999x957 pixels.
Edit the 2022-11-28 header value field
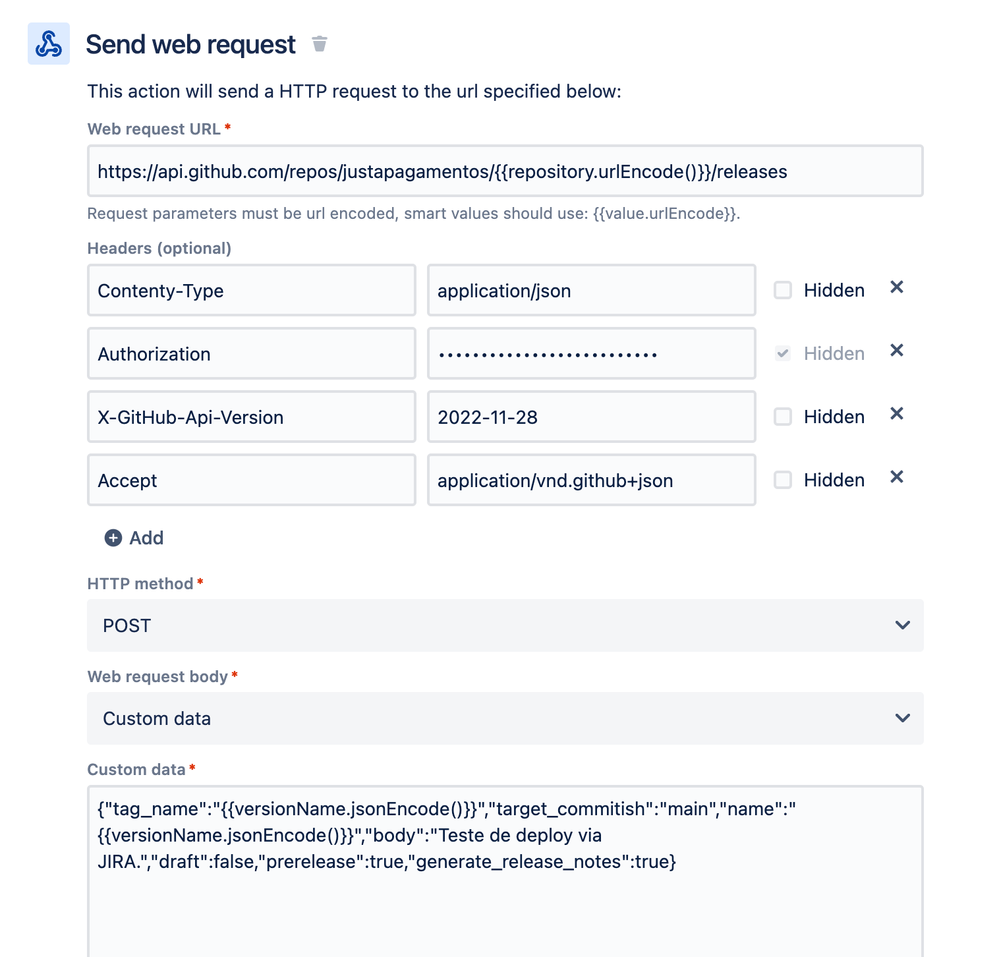pos(592,417)
